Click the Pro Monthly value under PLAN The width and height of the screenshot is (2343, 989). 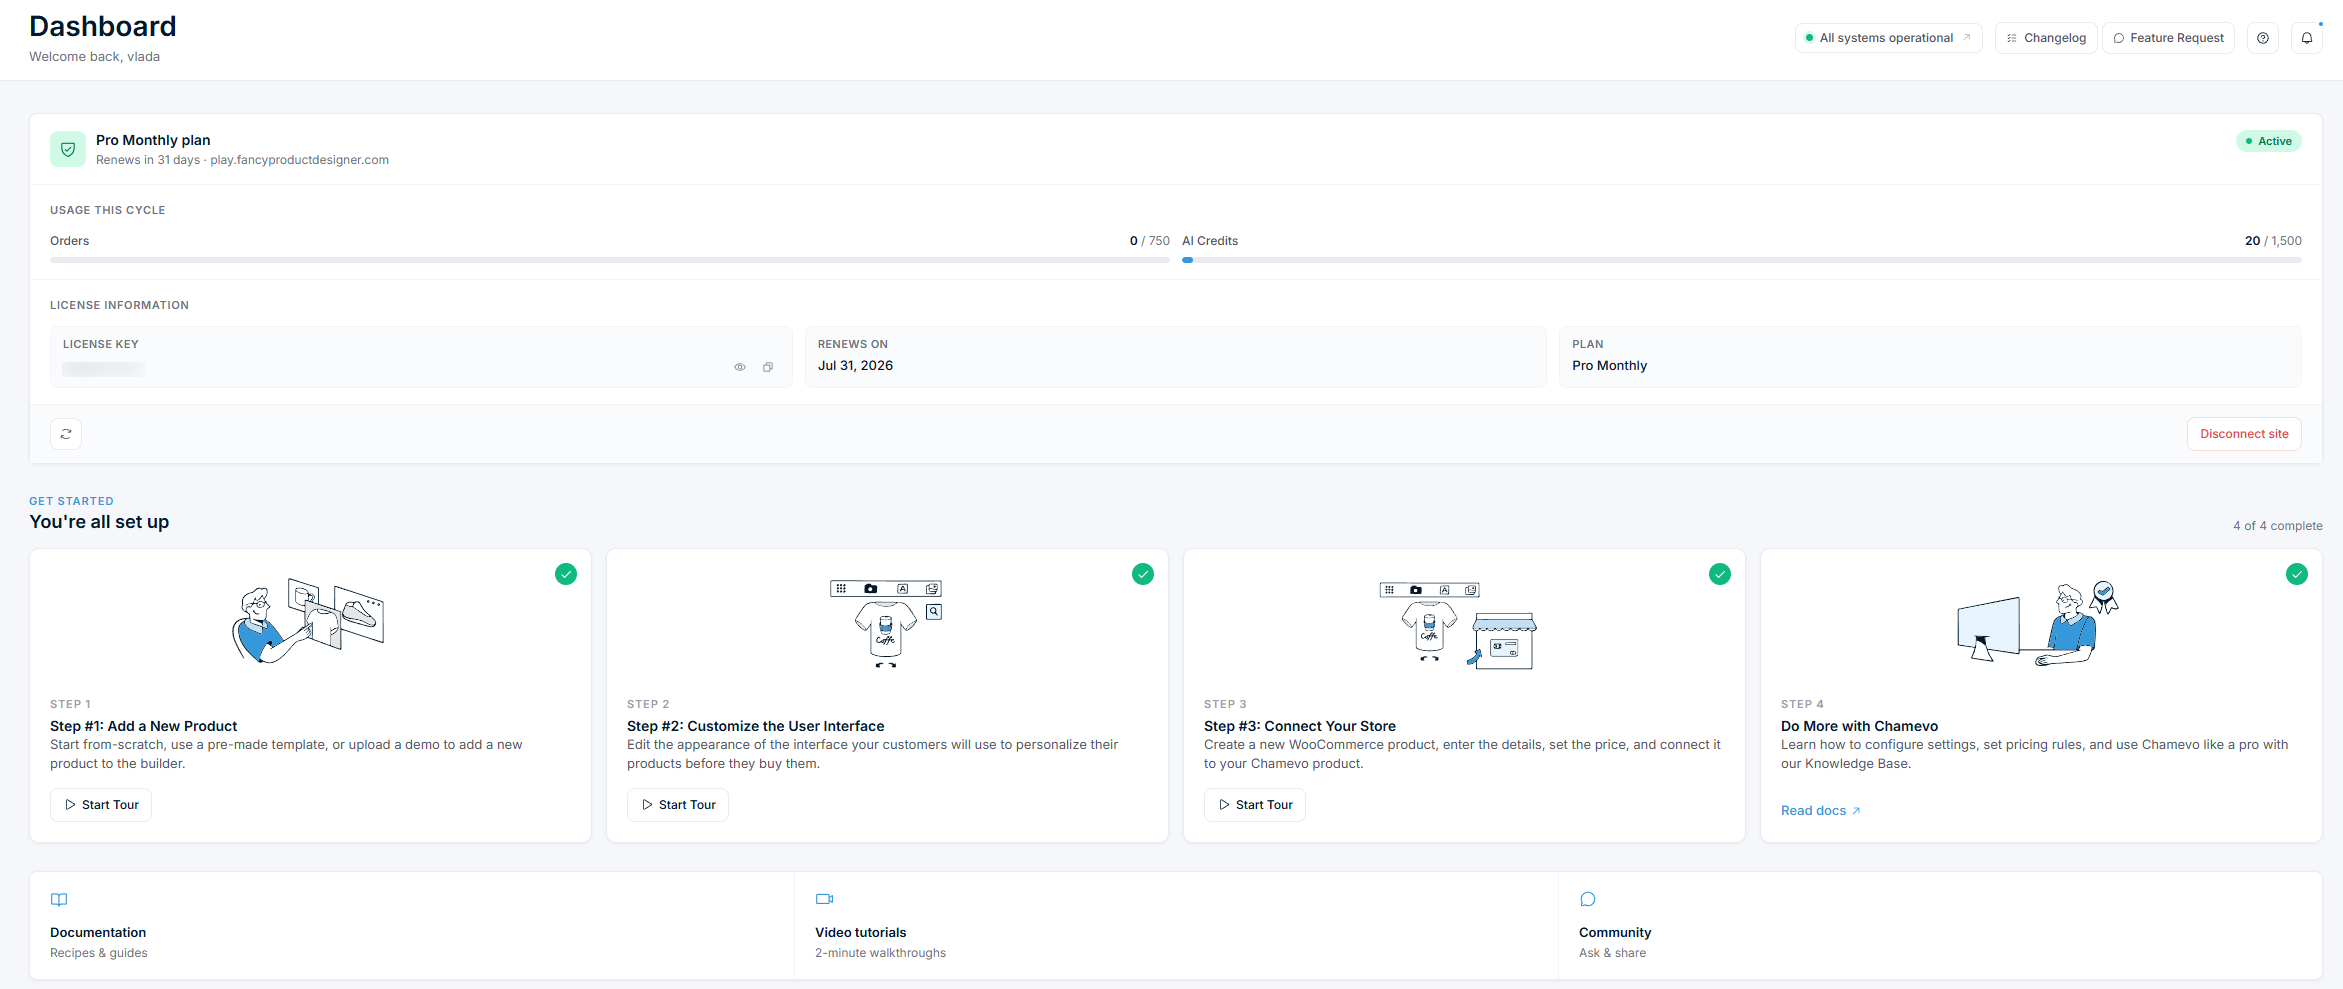click(x=1610, y=366)
